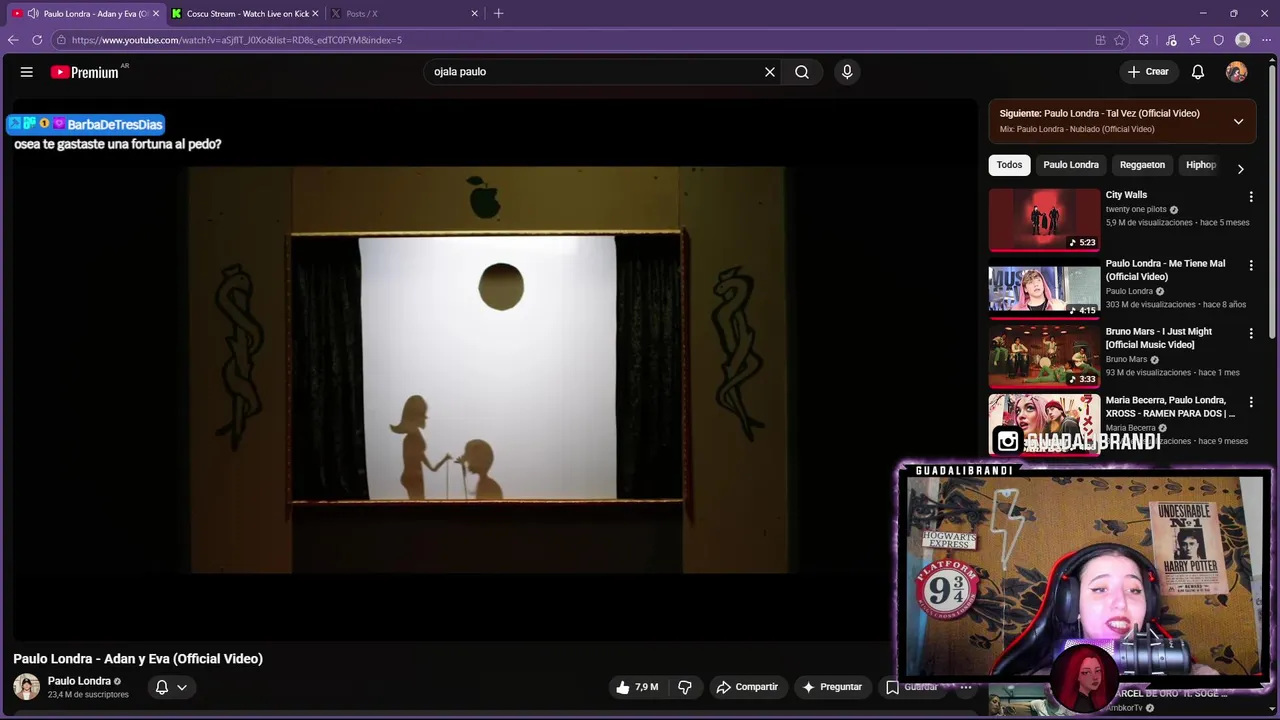Select the Hiphop filter chip
This screenshot has width=1280, height=720.
point(1201,165)
